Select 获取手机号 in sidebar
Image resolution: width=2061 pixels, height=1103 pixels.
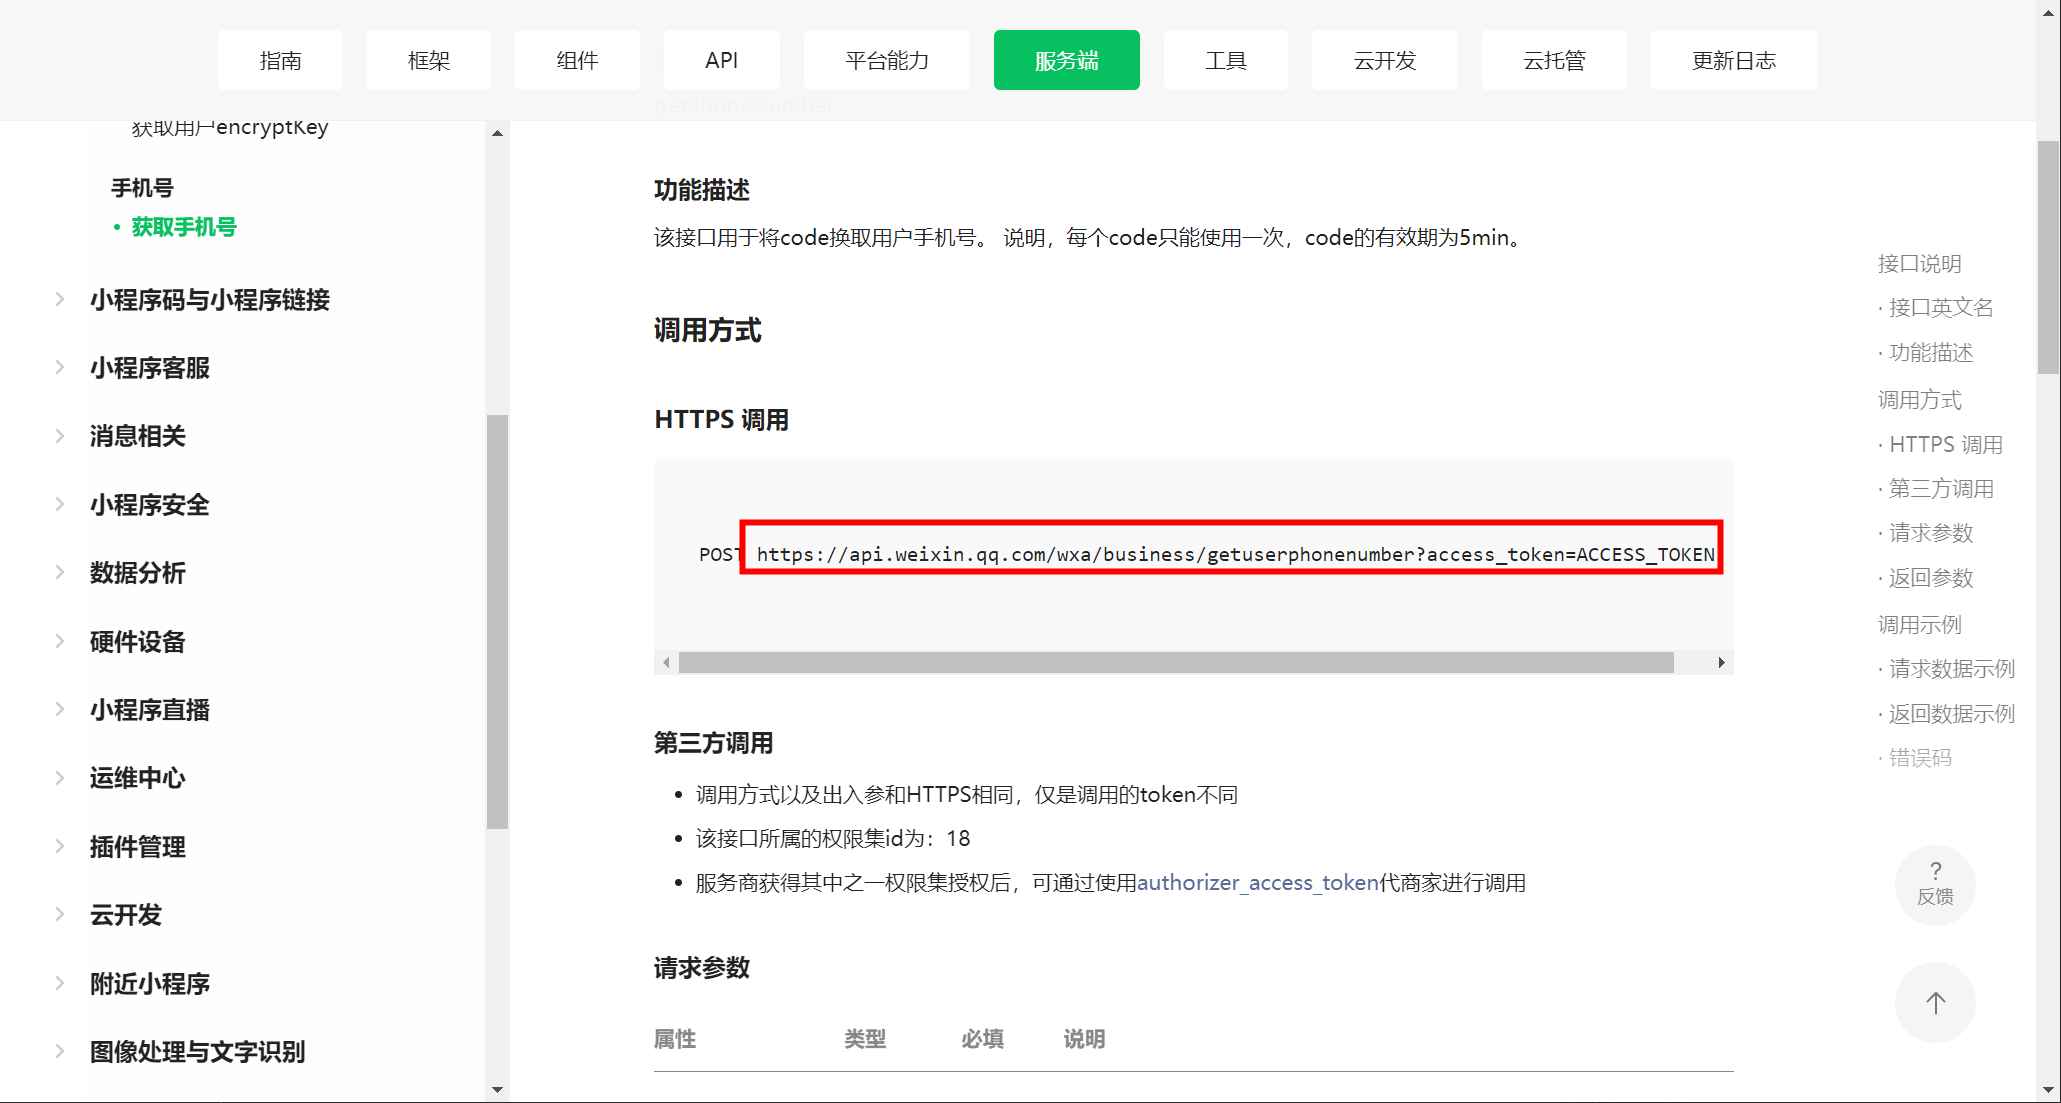(x=184, y=227)
